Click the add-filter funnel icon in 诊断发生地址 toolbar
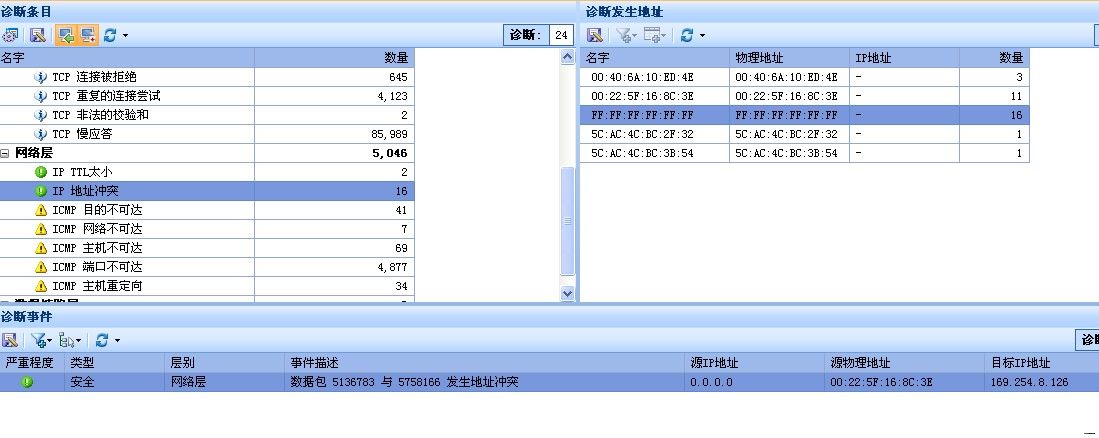1099x438 pixels. [x=622, y=35]
